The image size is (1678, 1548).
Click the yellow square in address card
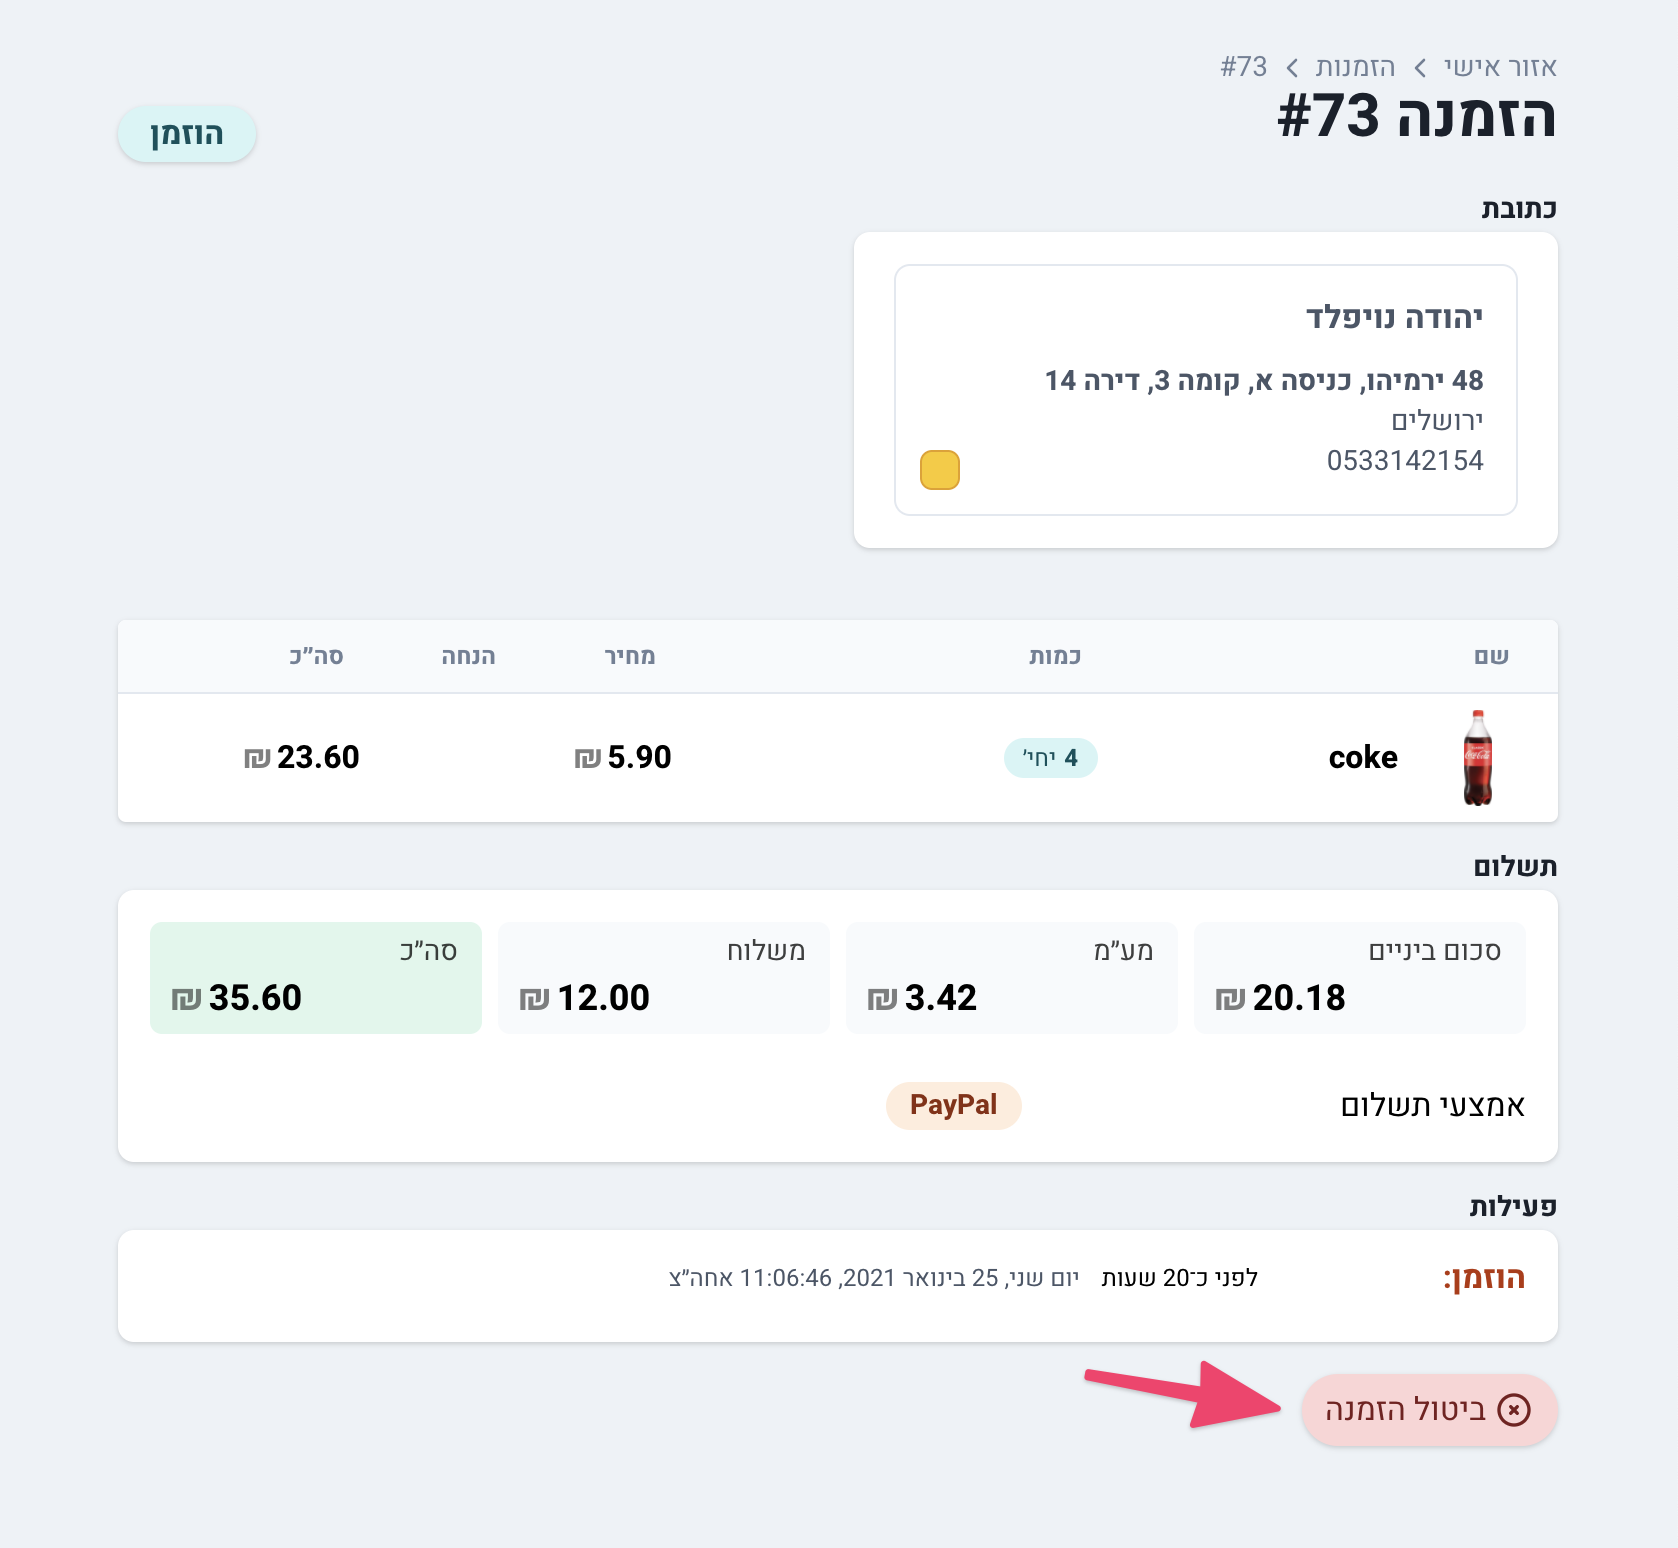pos(939,470)
